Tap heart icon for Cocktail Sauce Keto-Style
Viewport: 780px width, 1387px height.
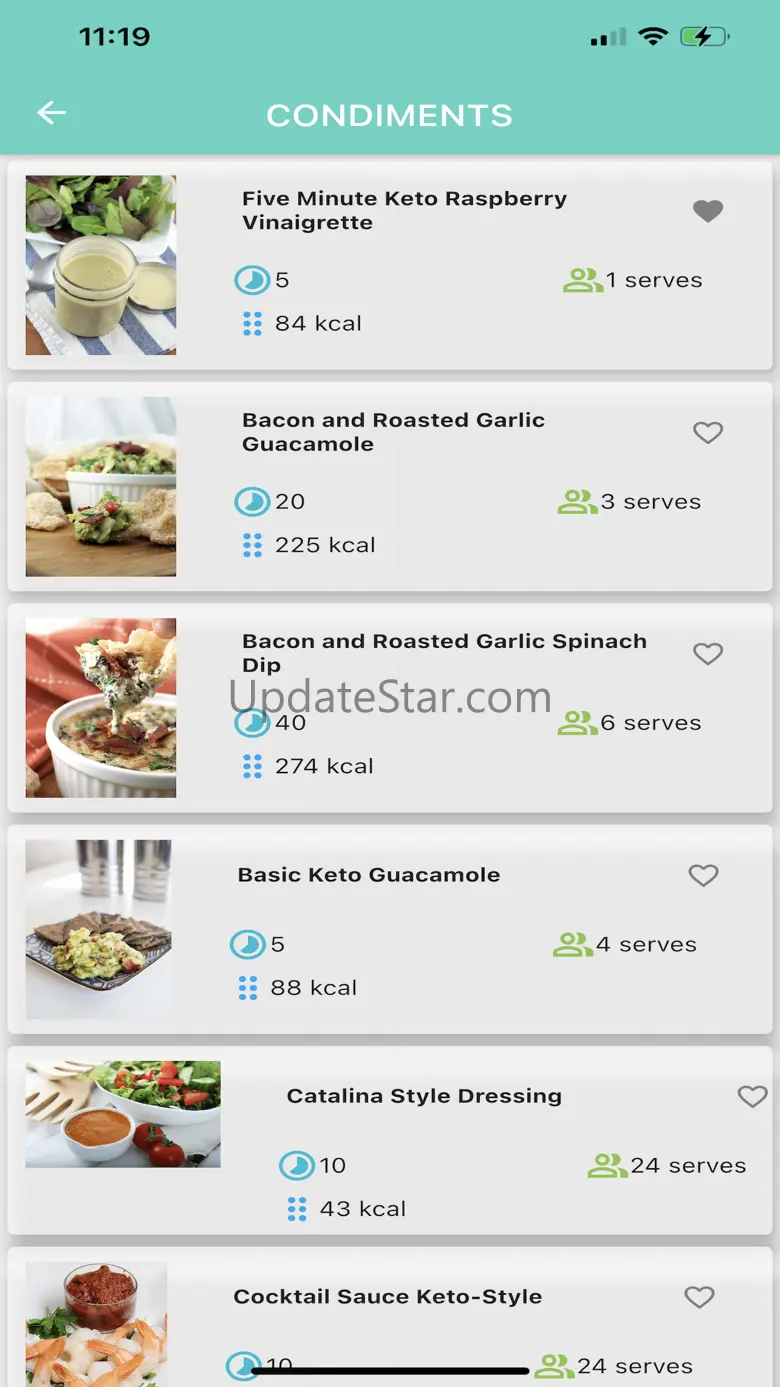700,1297
